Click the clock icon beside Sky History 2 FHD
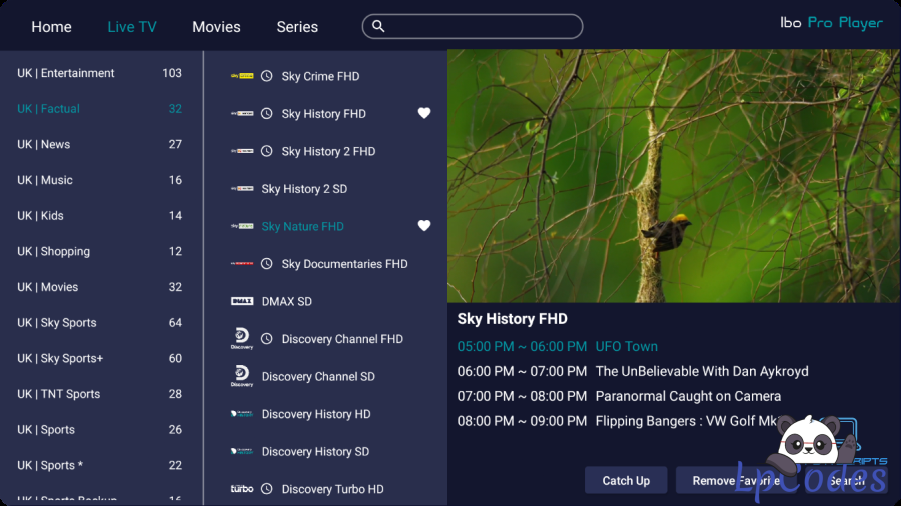This screenshot has height=506, width=901. [267, 152]
